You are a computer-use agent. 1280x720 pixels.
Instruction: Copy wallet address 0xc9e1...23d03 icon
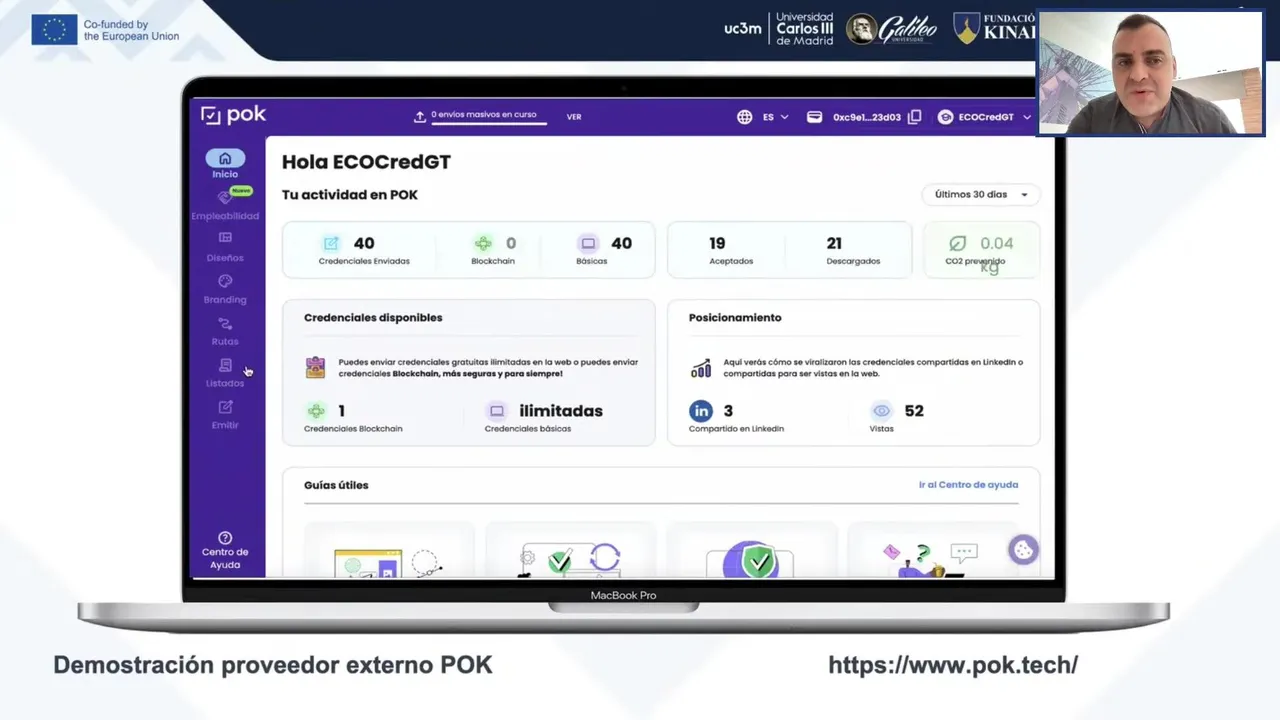[x=914, y=117]
